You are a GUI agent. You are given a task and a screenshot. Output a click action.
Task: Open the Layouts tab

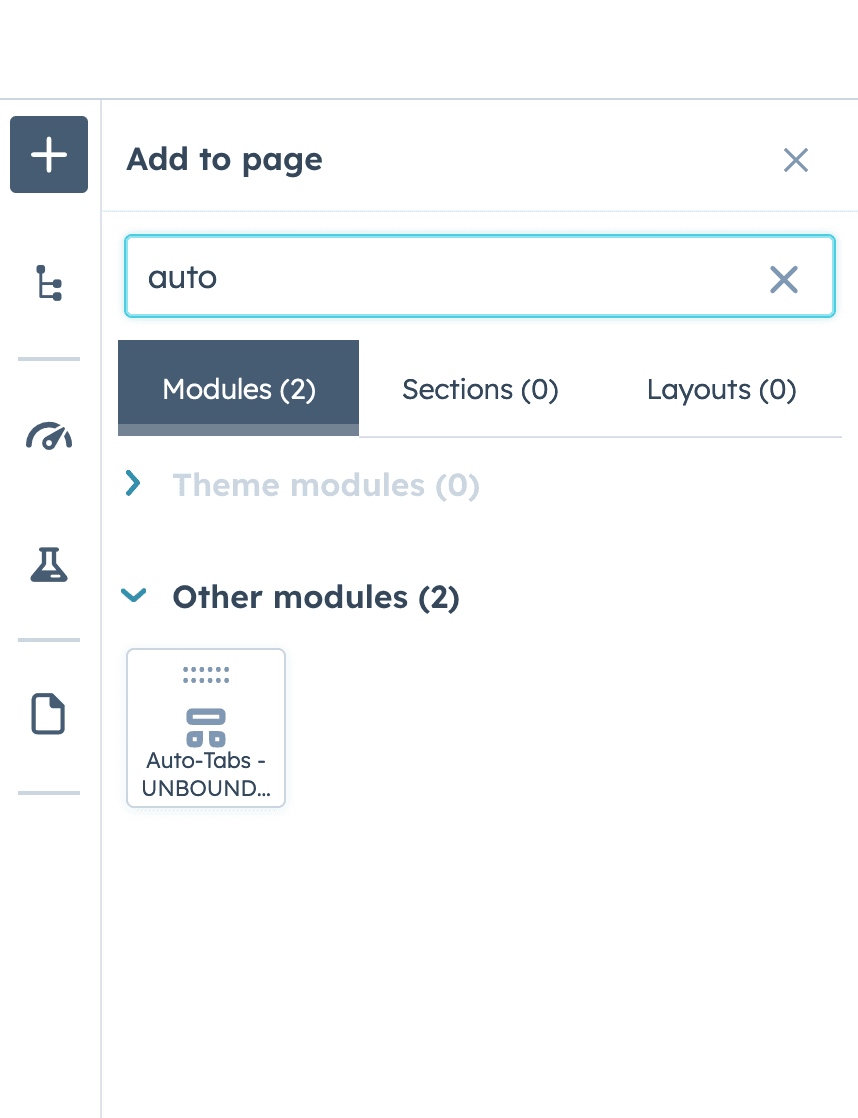point(722,389)
